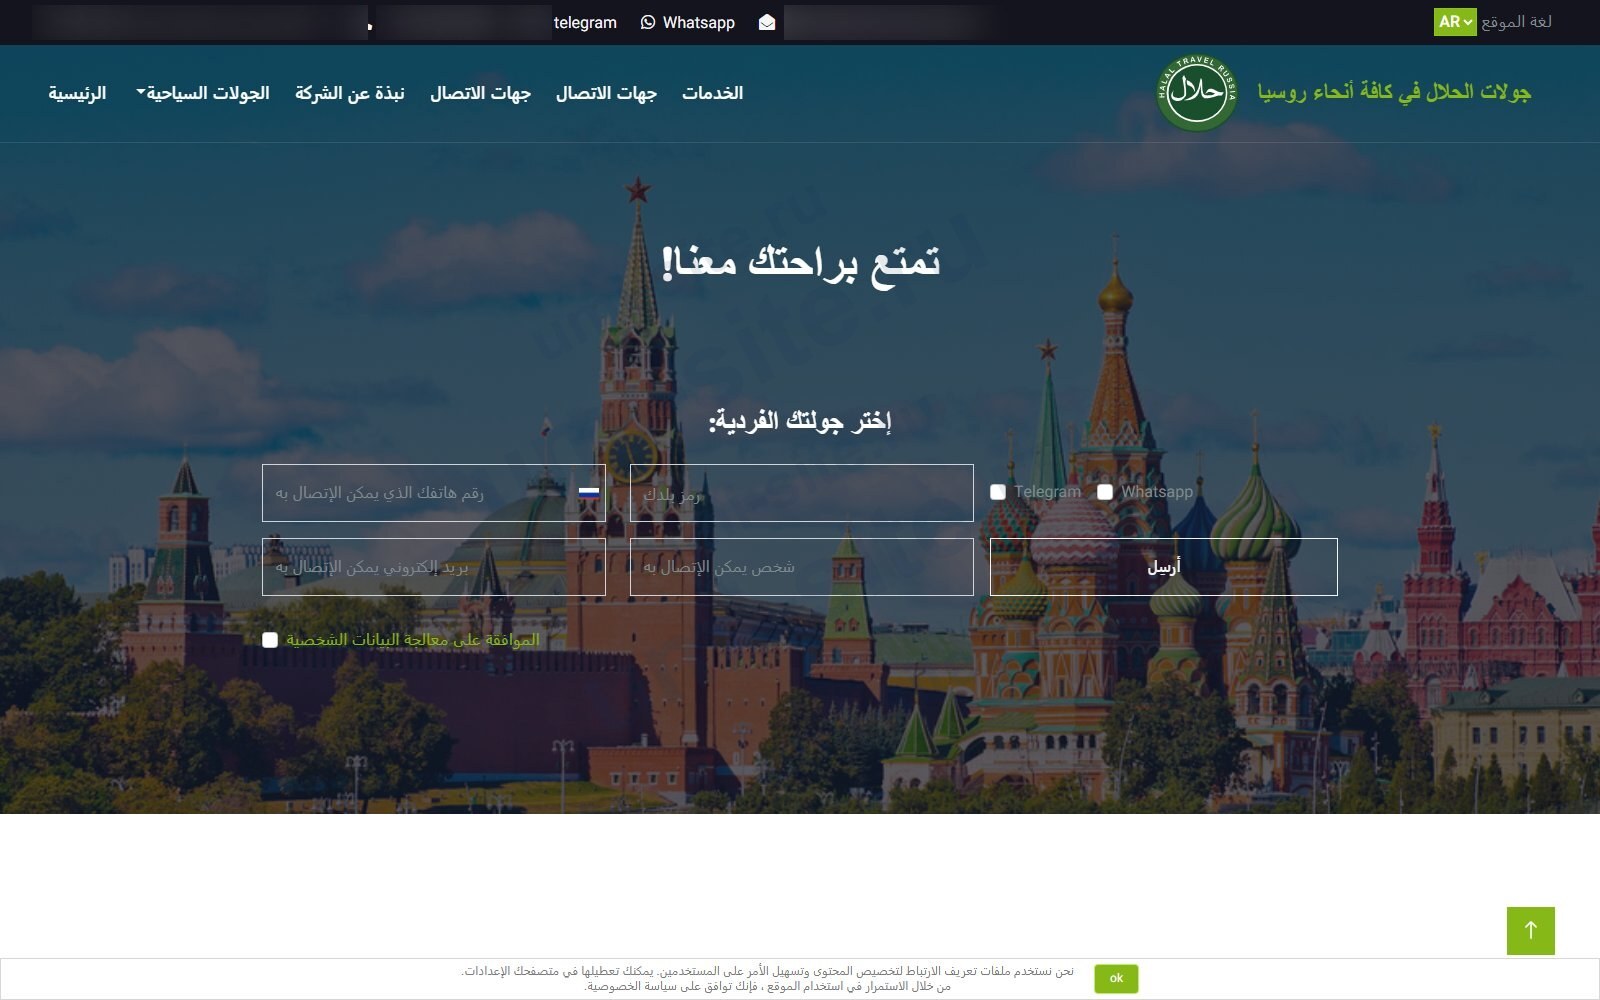This screenshot has height=1000, width=1600.
Task: Click the Halal Travel Russia logo
Action: 1197,92
